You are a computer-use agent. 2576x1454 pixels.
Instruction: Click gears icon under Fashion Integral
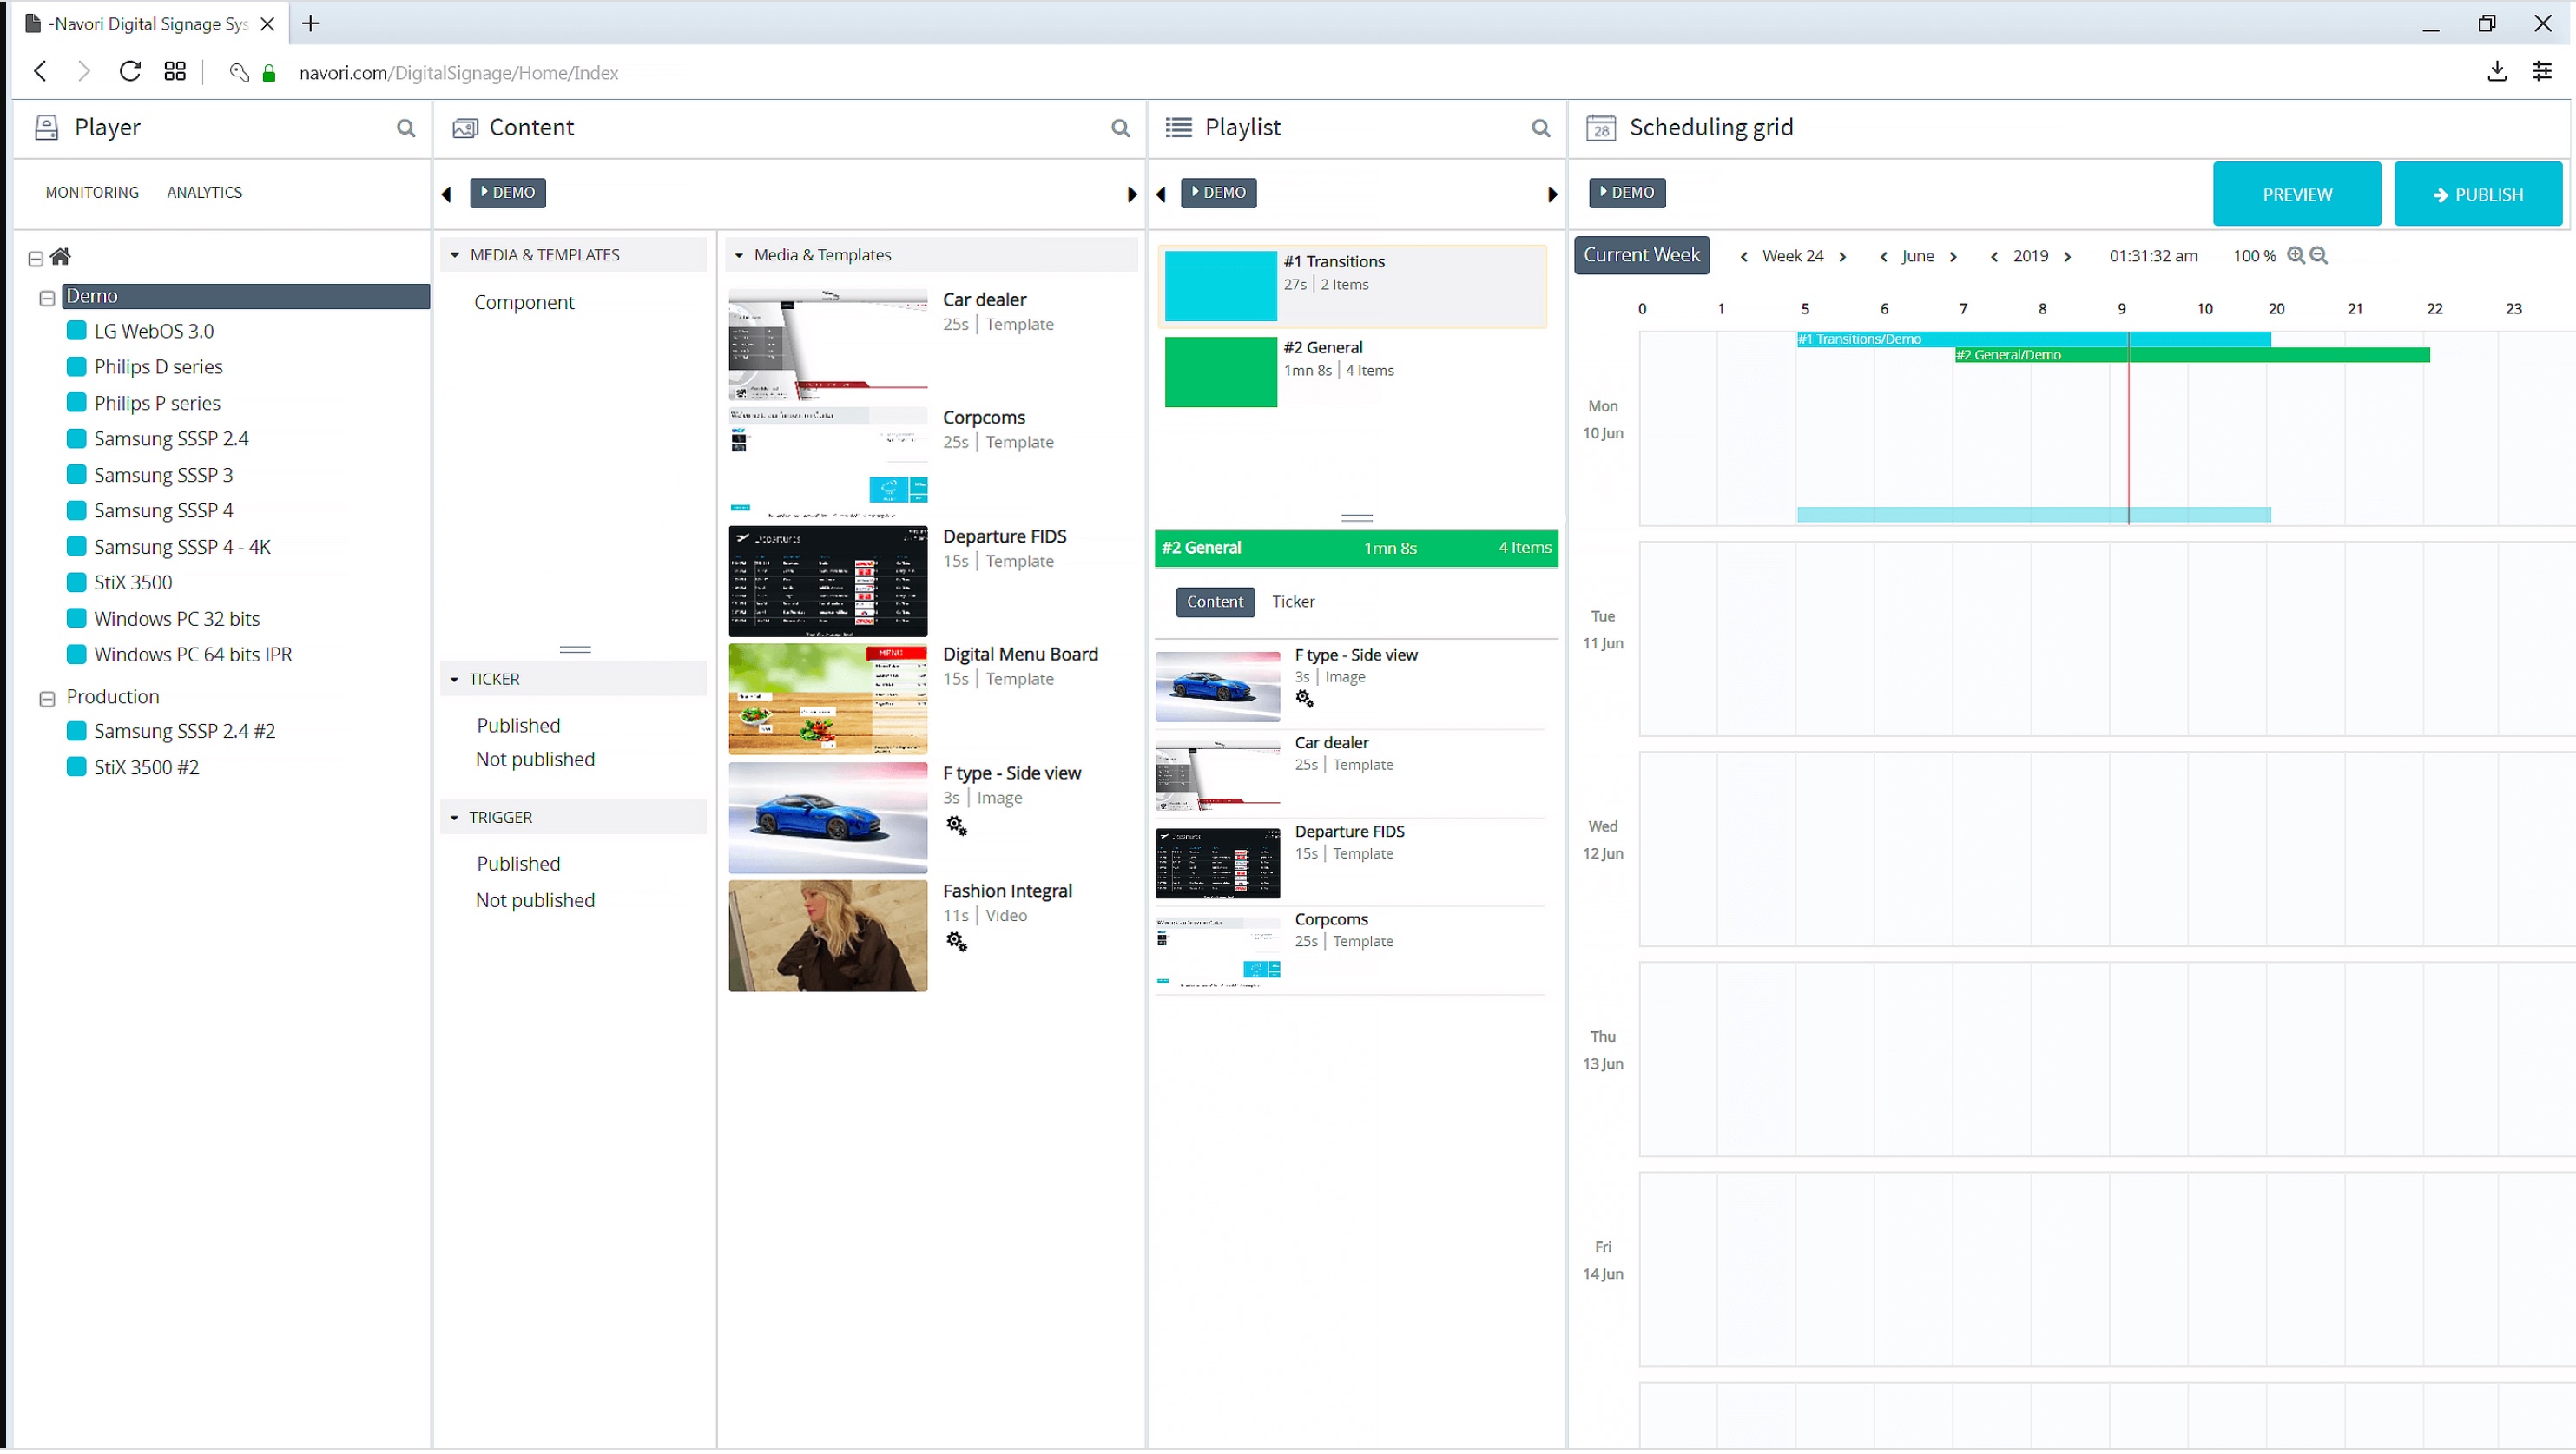click(x=956, y=943)
